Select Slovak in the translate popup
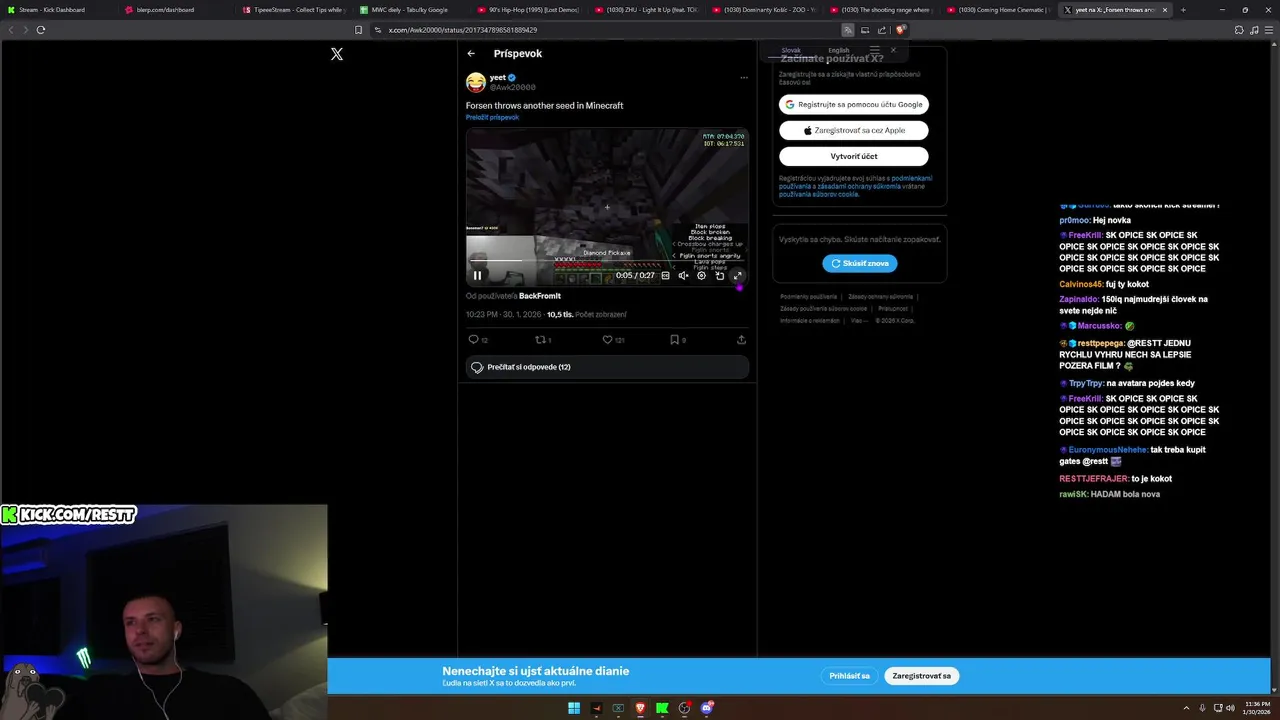 point(791,50)
